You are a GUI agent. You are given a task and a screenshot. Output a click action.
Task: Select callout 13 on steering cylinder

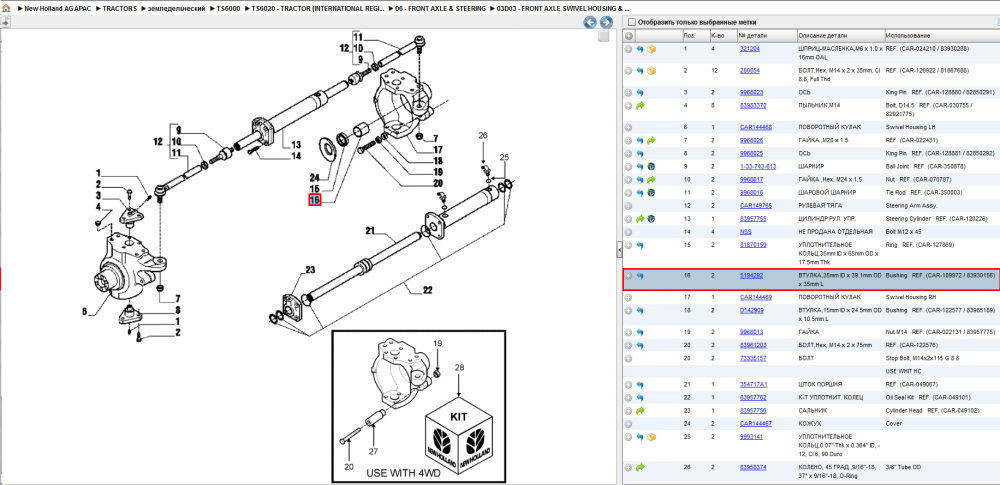295,144
